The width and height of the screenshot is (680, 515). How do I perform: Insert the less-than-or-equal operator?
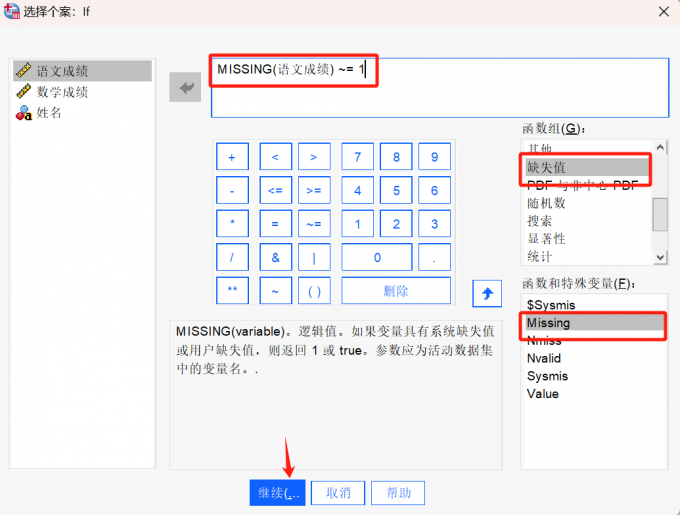(x=275, y=190)
